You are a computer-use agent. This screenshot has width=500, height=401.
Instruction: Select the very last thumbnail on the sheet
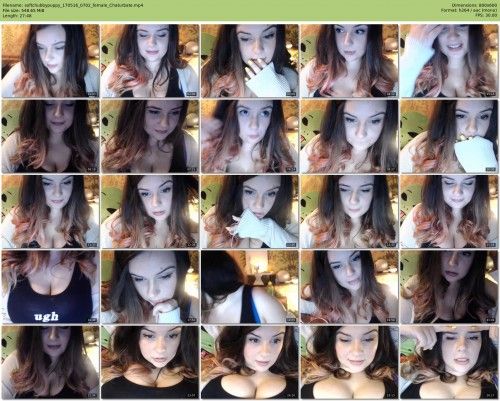click(x=449, y=362)
